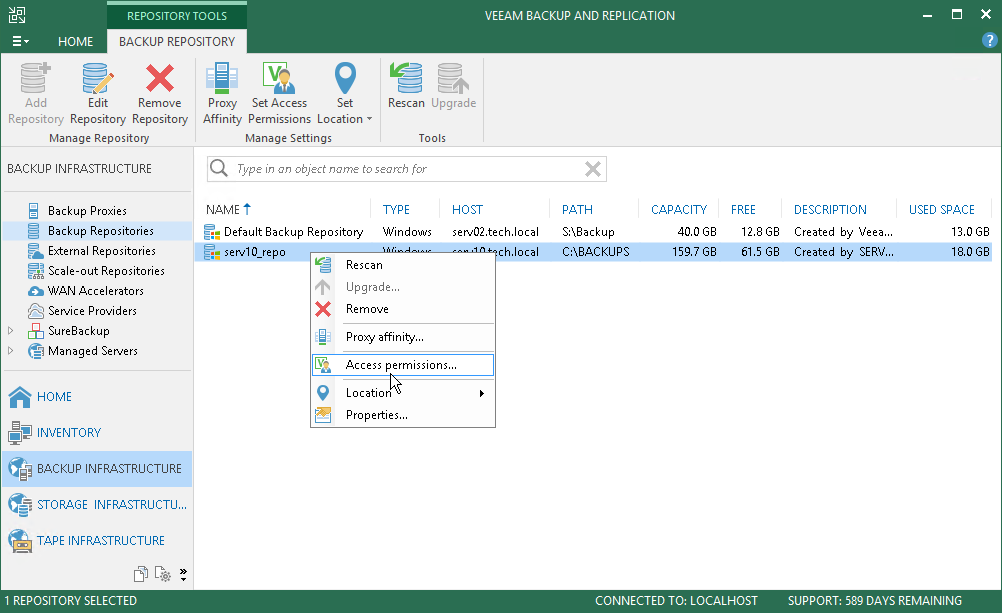Clear the search box with X
Image resolution: width=1002 pixels, height=613 pixels.
coord(592,169)
